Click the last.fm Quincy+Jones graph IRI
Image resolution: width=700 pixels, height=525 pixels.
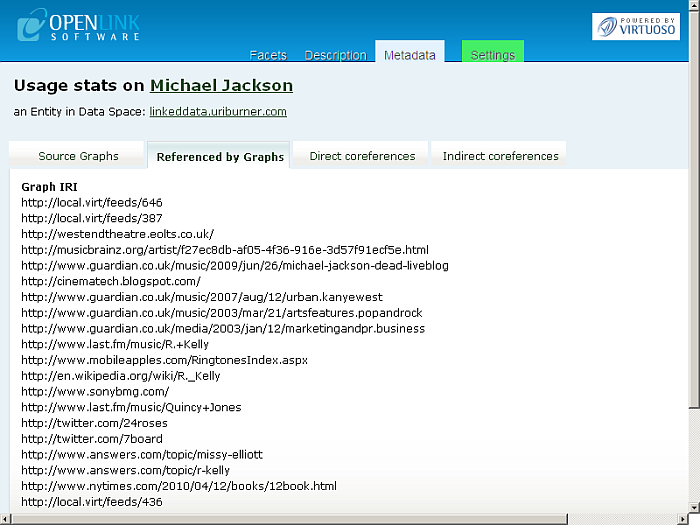coord(131,408)
